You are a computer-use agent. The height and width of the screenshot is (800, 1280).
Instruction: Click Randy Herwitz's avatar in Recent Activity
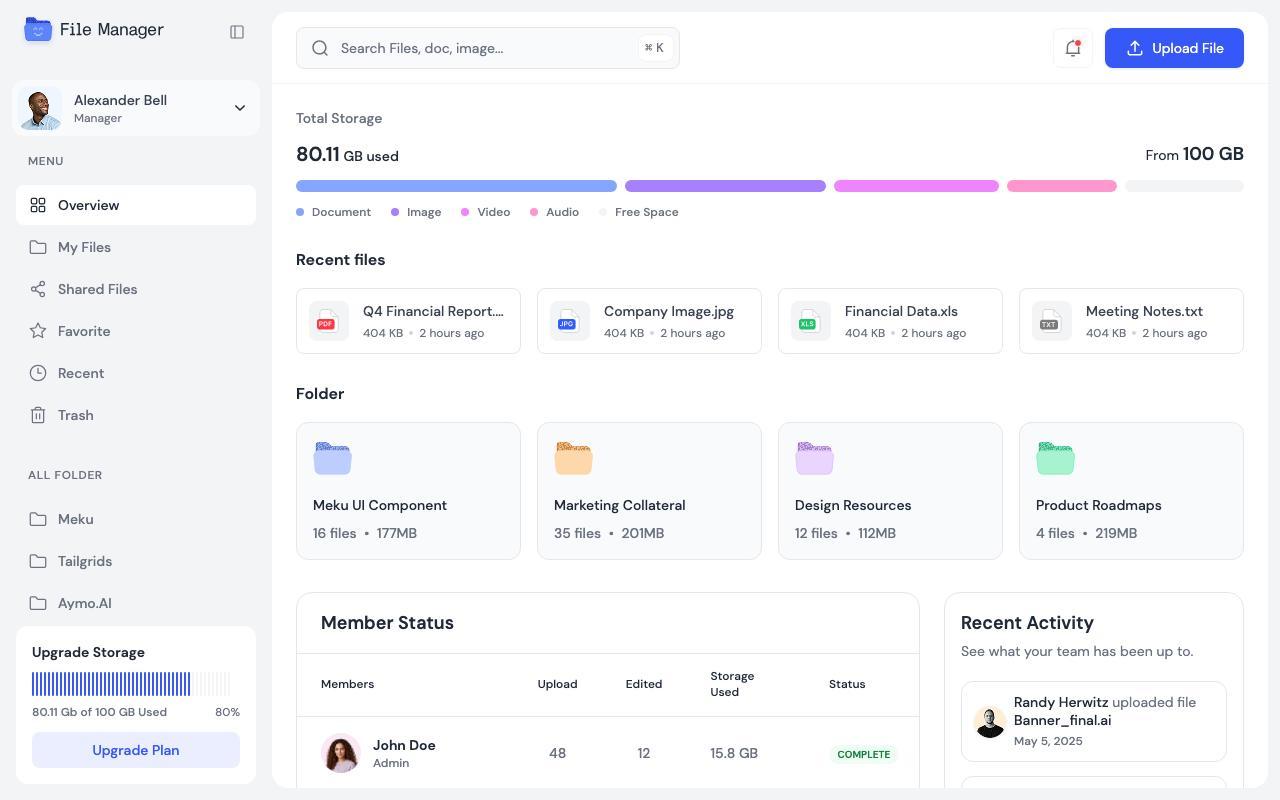coord(990,722)
